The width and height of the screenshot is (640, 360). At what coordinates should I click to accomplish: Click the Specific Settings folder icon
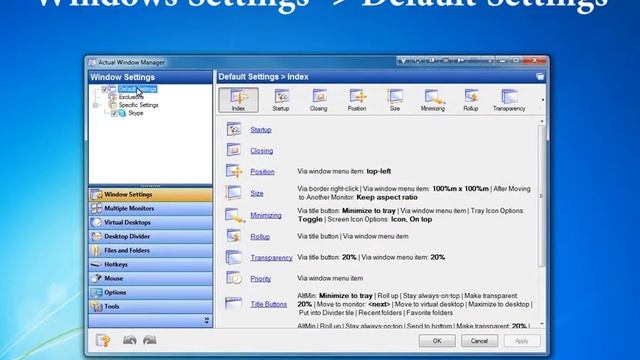[113, 105]
